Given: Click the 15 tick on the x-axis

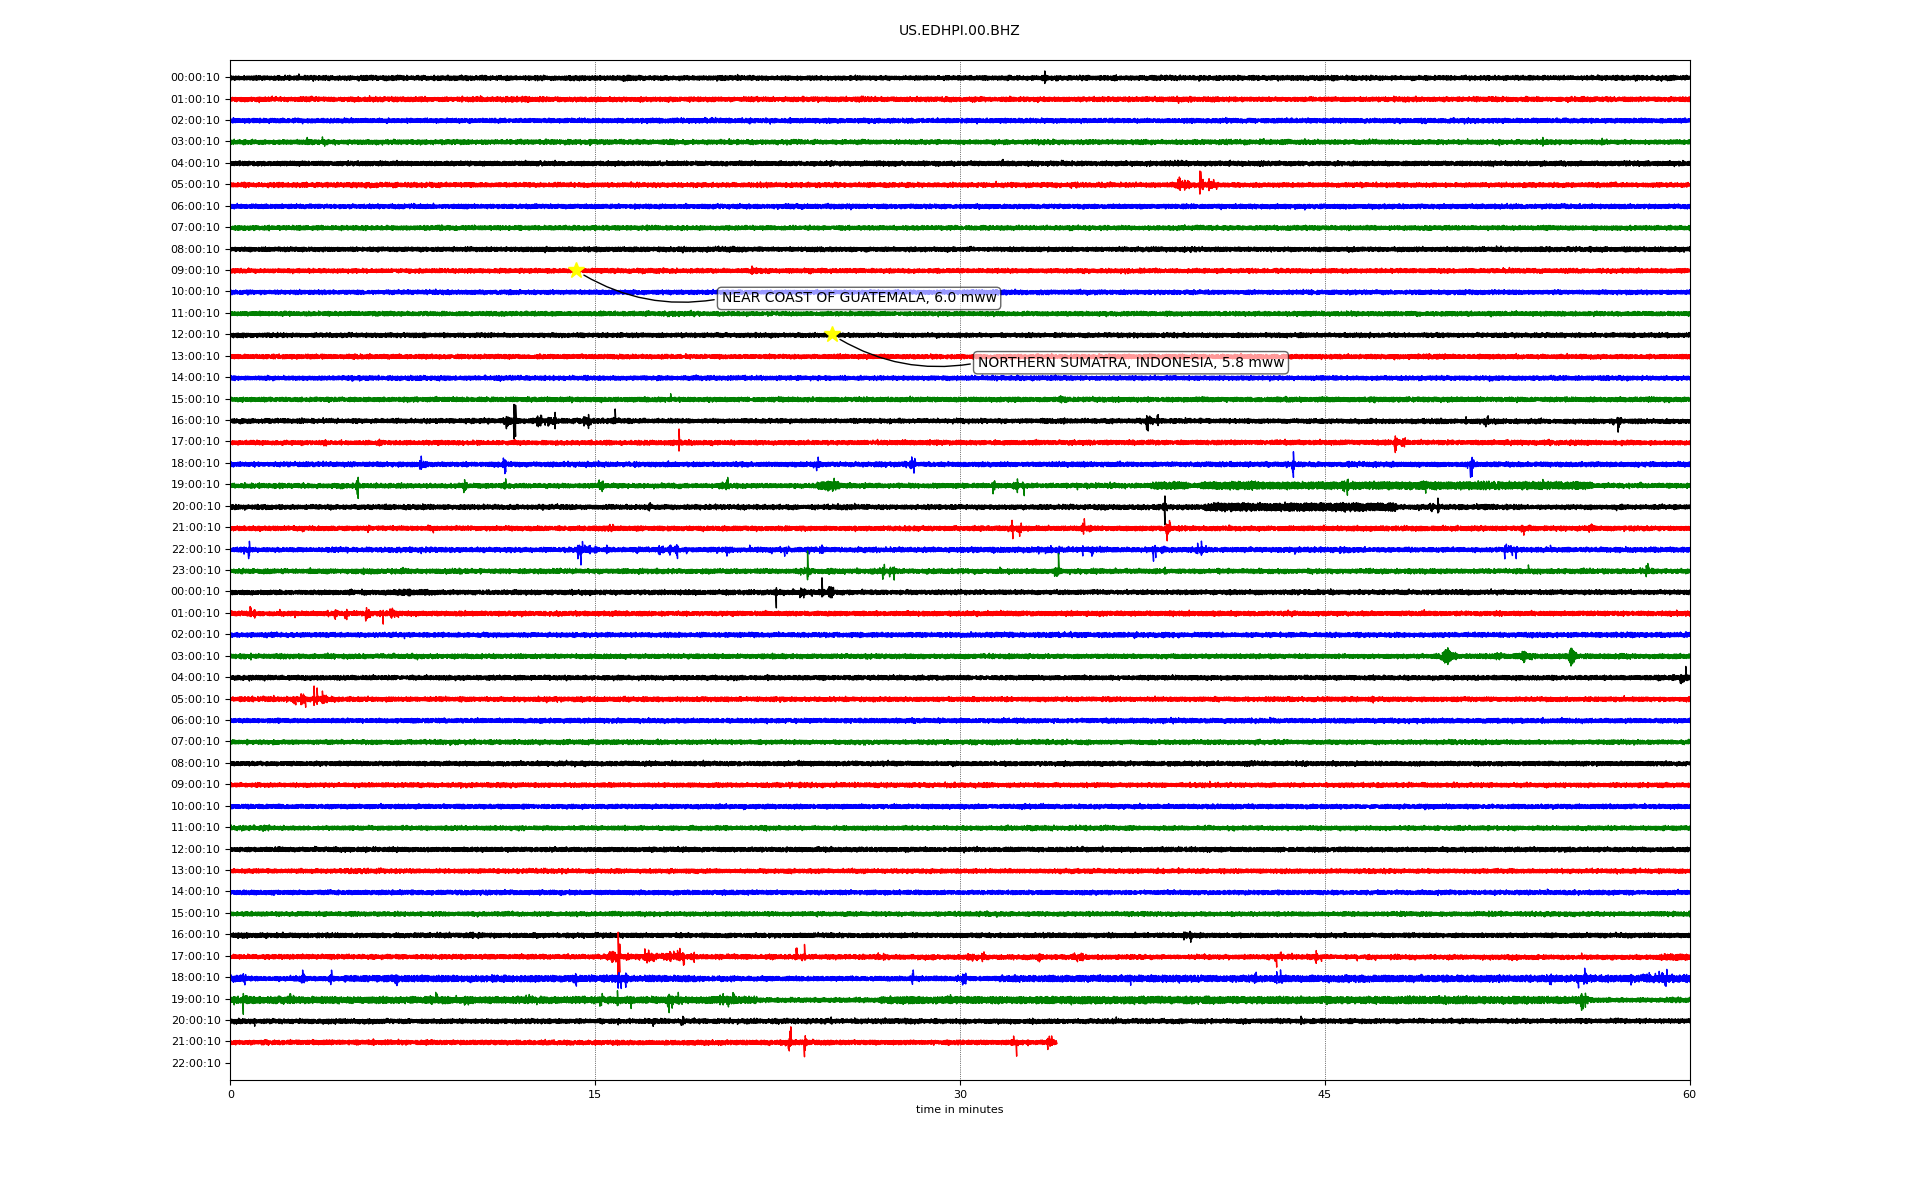Looking at the screenshot, I should (x=595, y=1094).
